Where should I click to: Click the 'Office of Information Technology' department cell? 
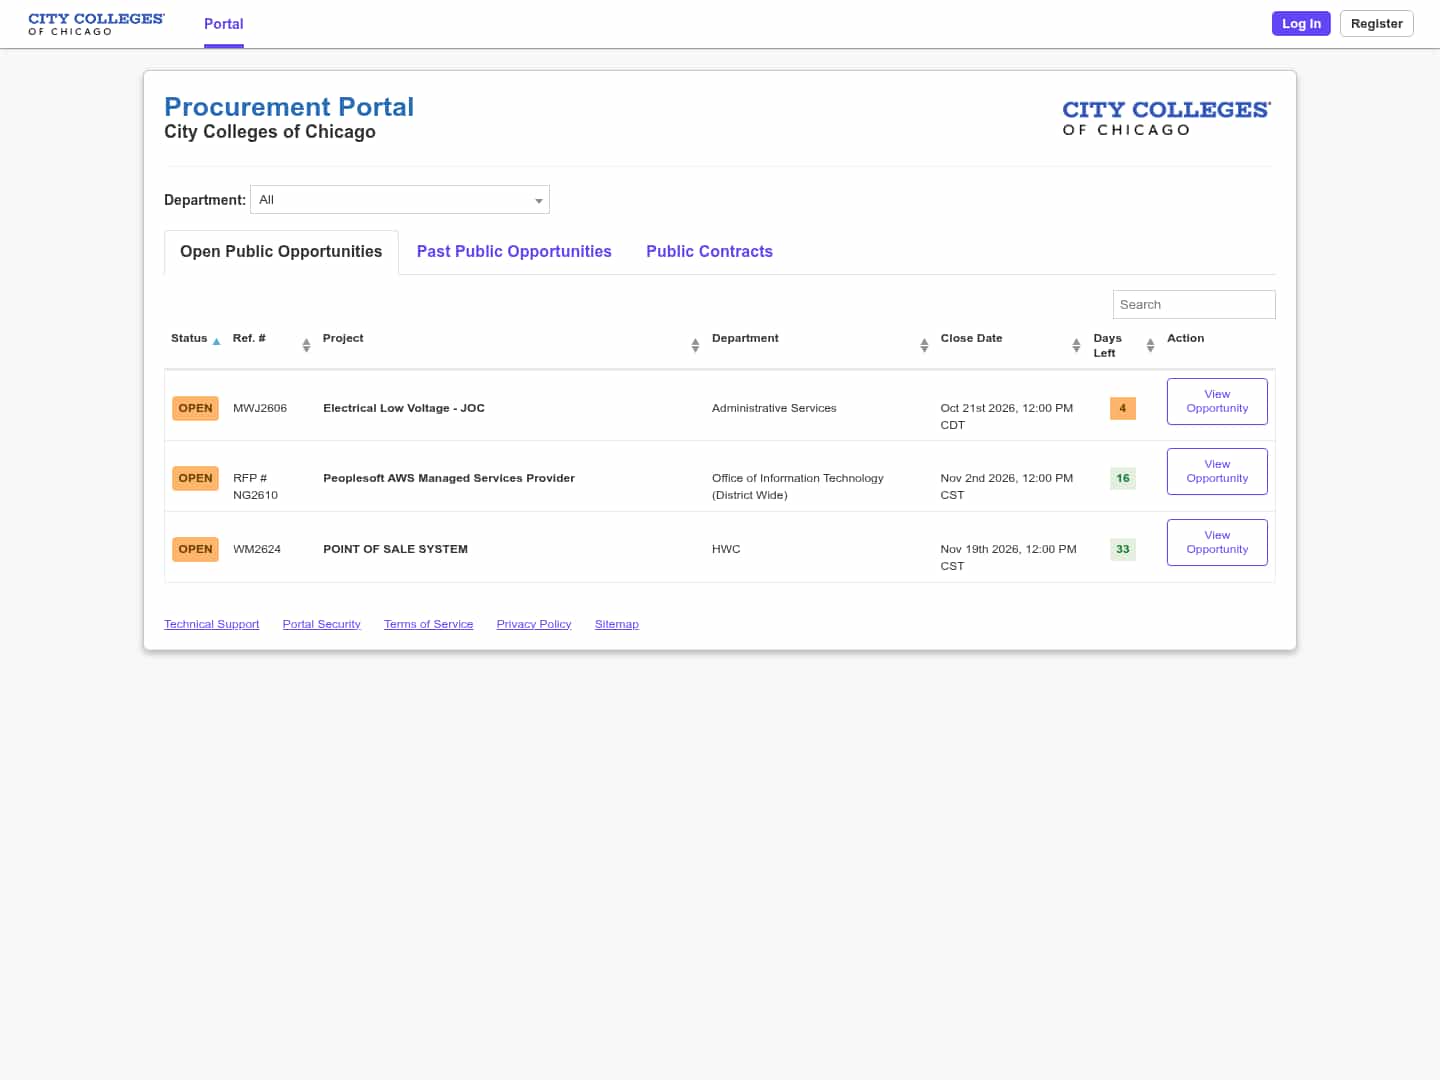click(x=798, y=486)
